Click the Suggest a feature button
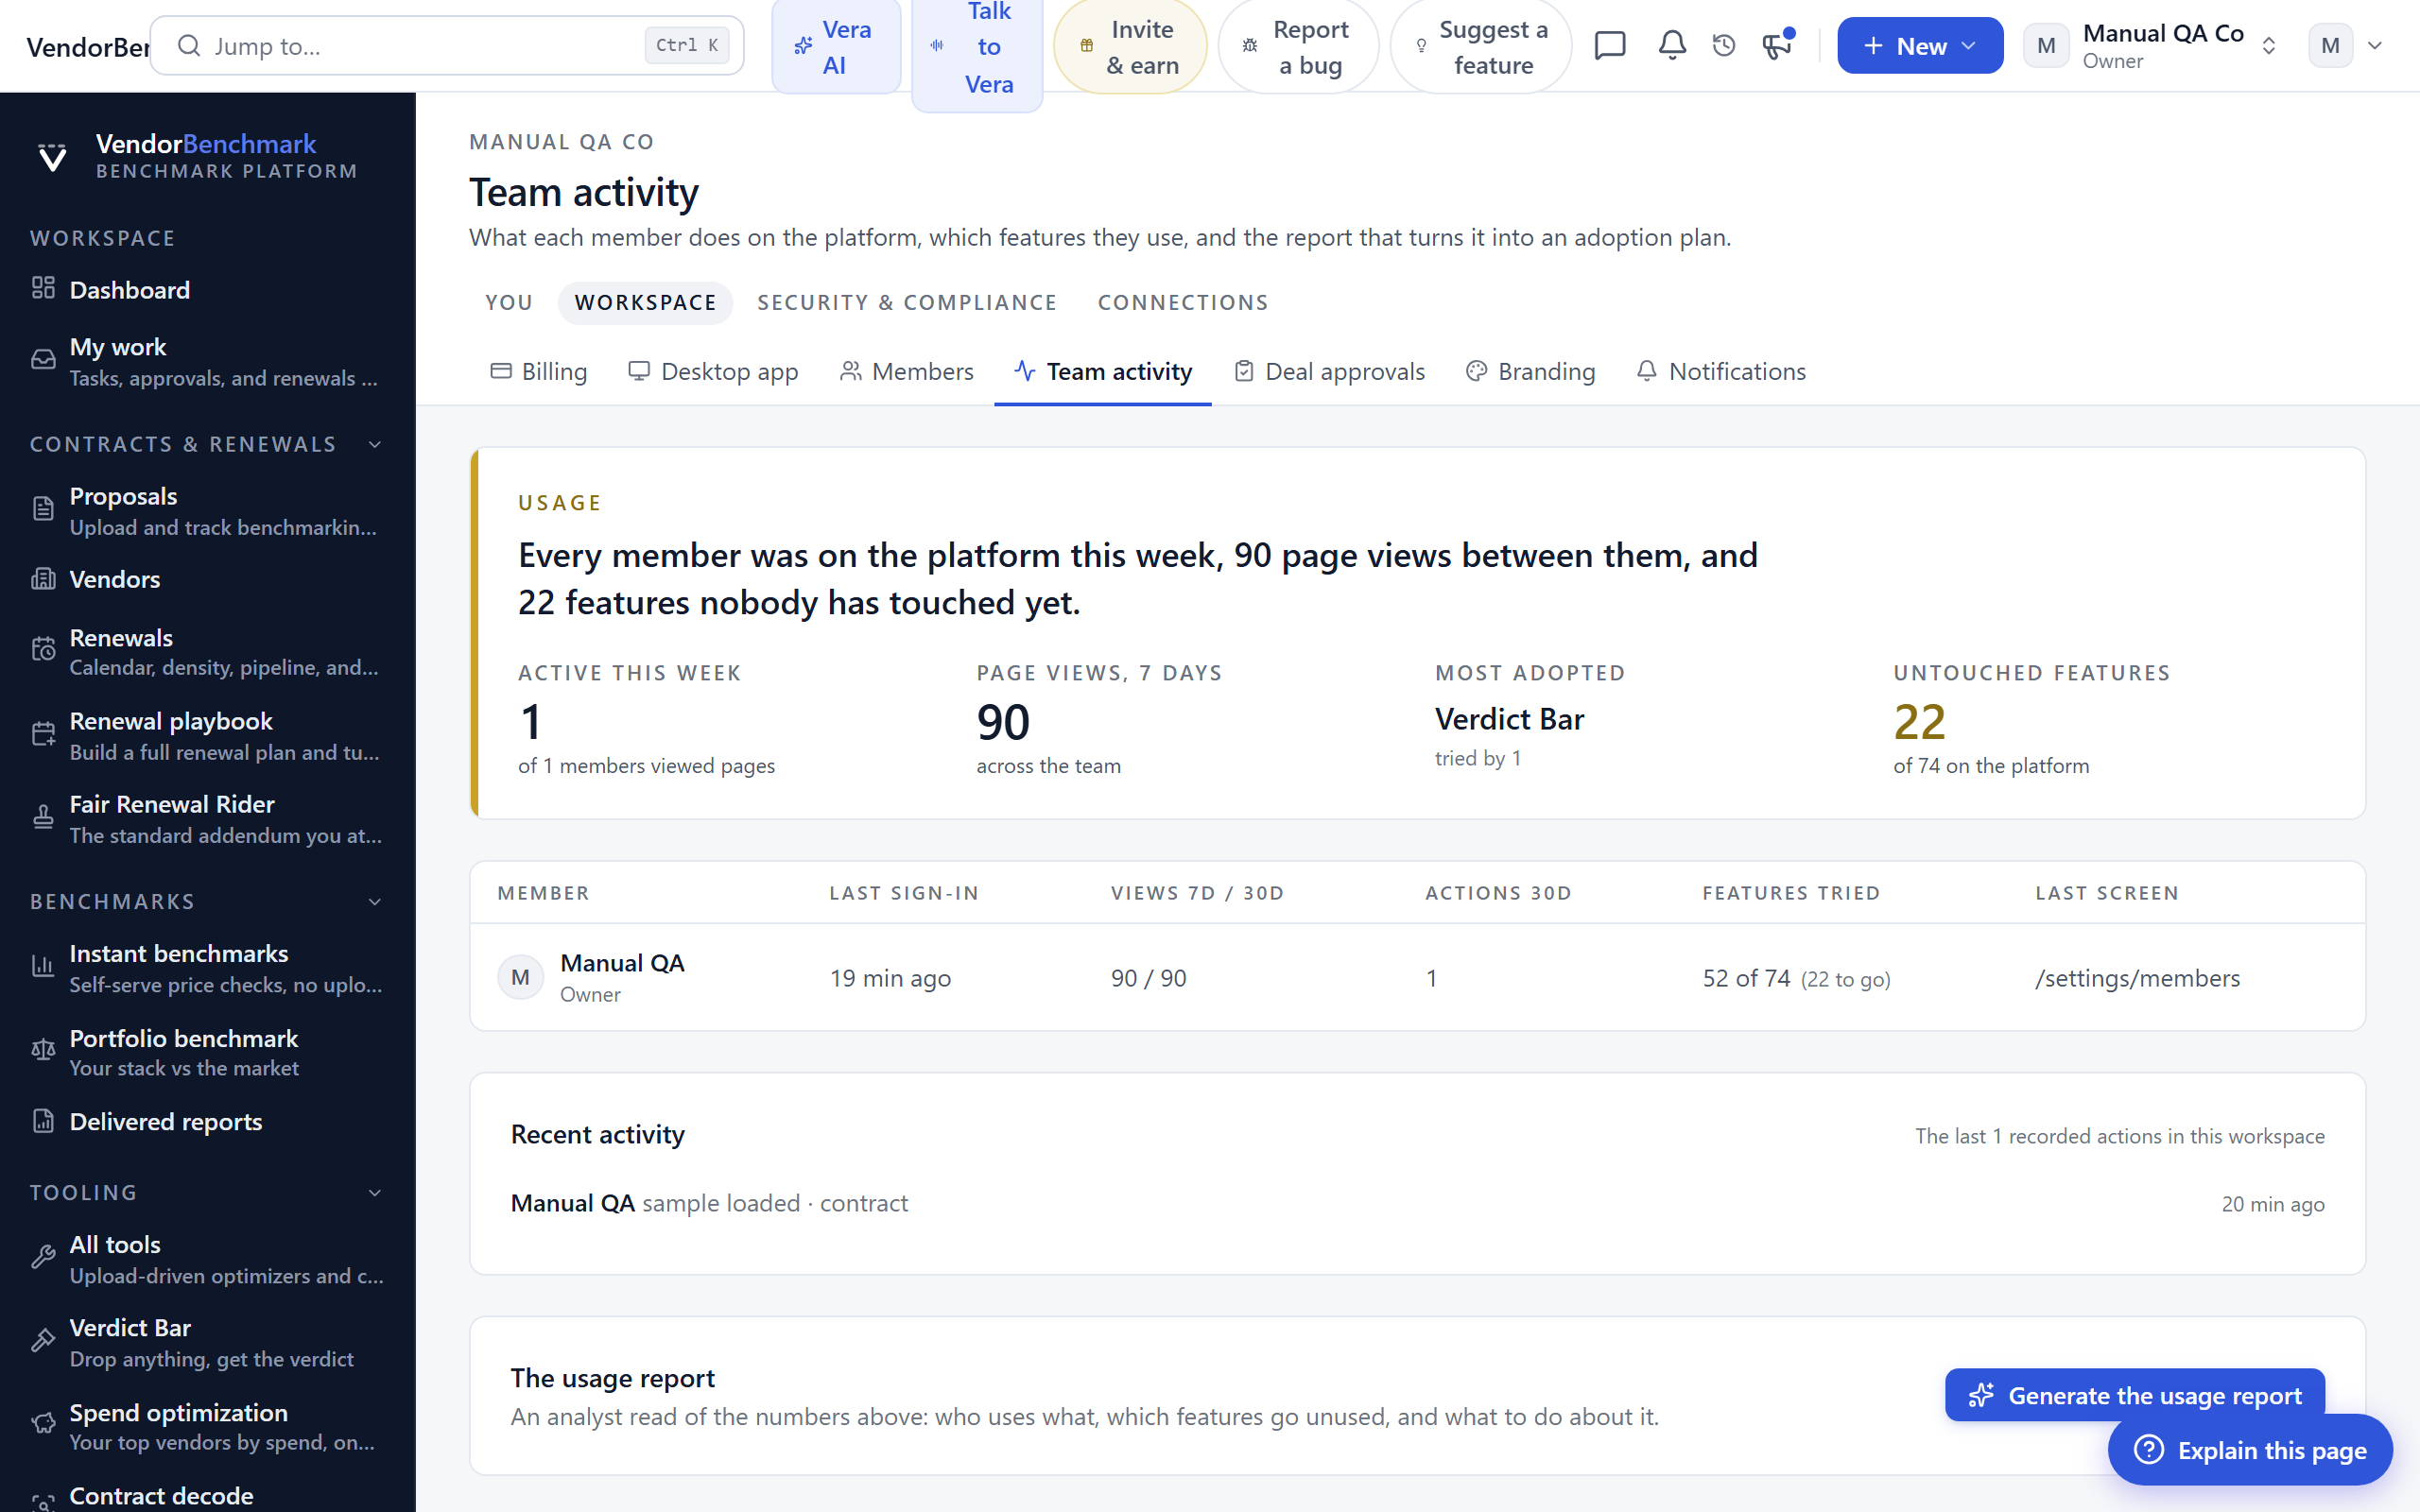2420x1512 pixels. pos(1481,47)
